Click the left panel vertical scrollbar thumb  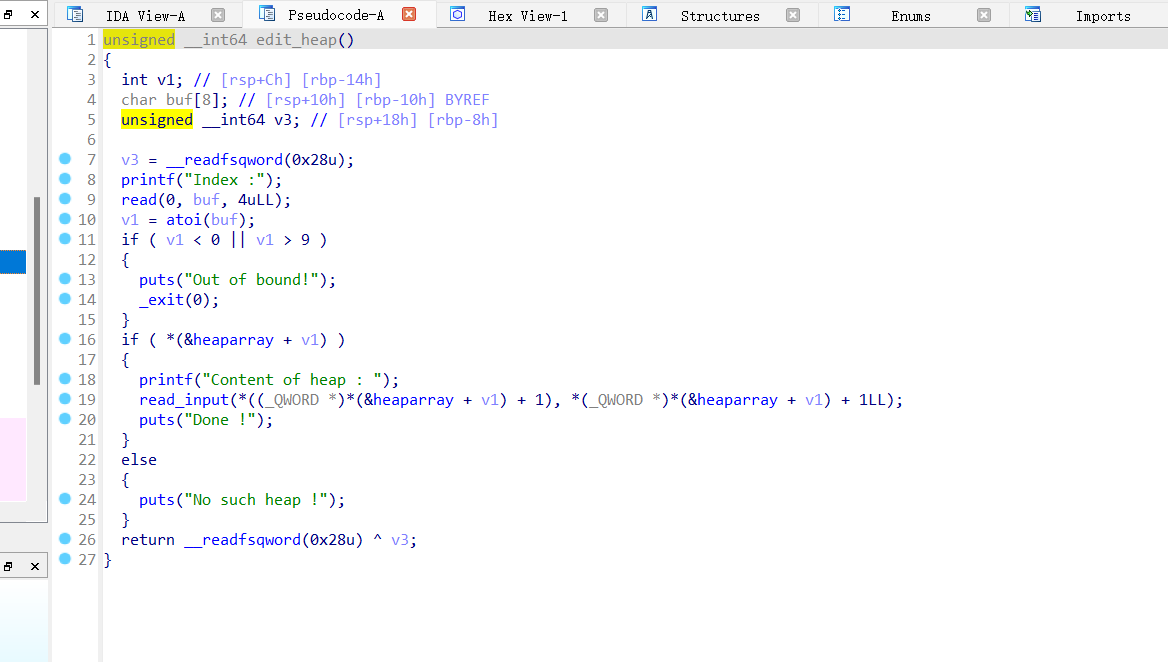36,291
